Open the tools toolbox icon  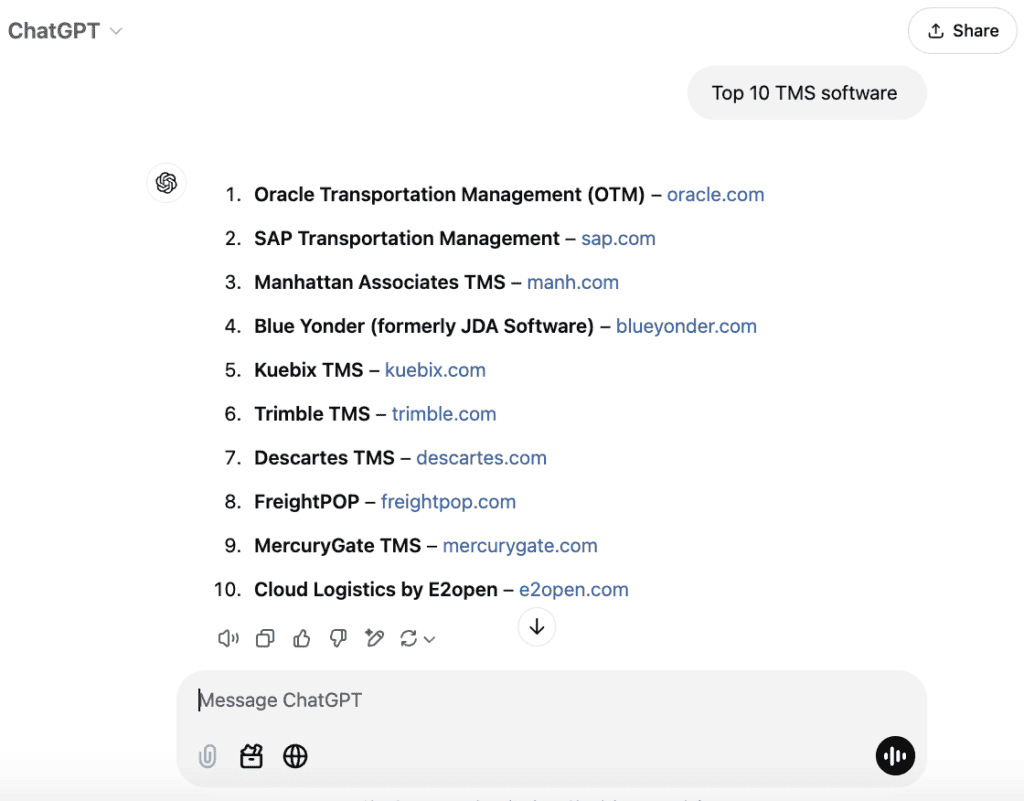251,756
